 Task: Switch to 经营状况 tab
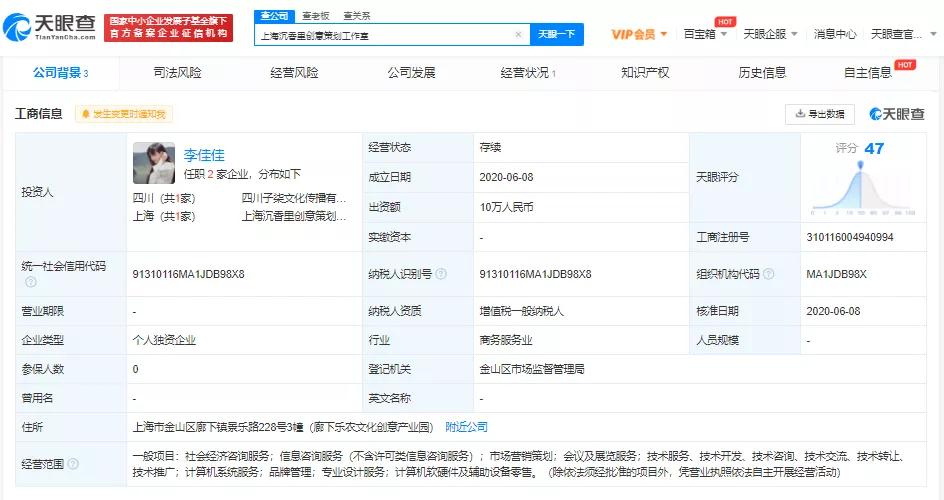(528, 73)
